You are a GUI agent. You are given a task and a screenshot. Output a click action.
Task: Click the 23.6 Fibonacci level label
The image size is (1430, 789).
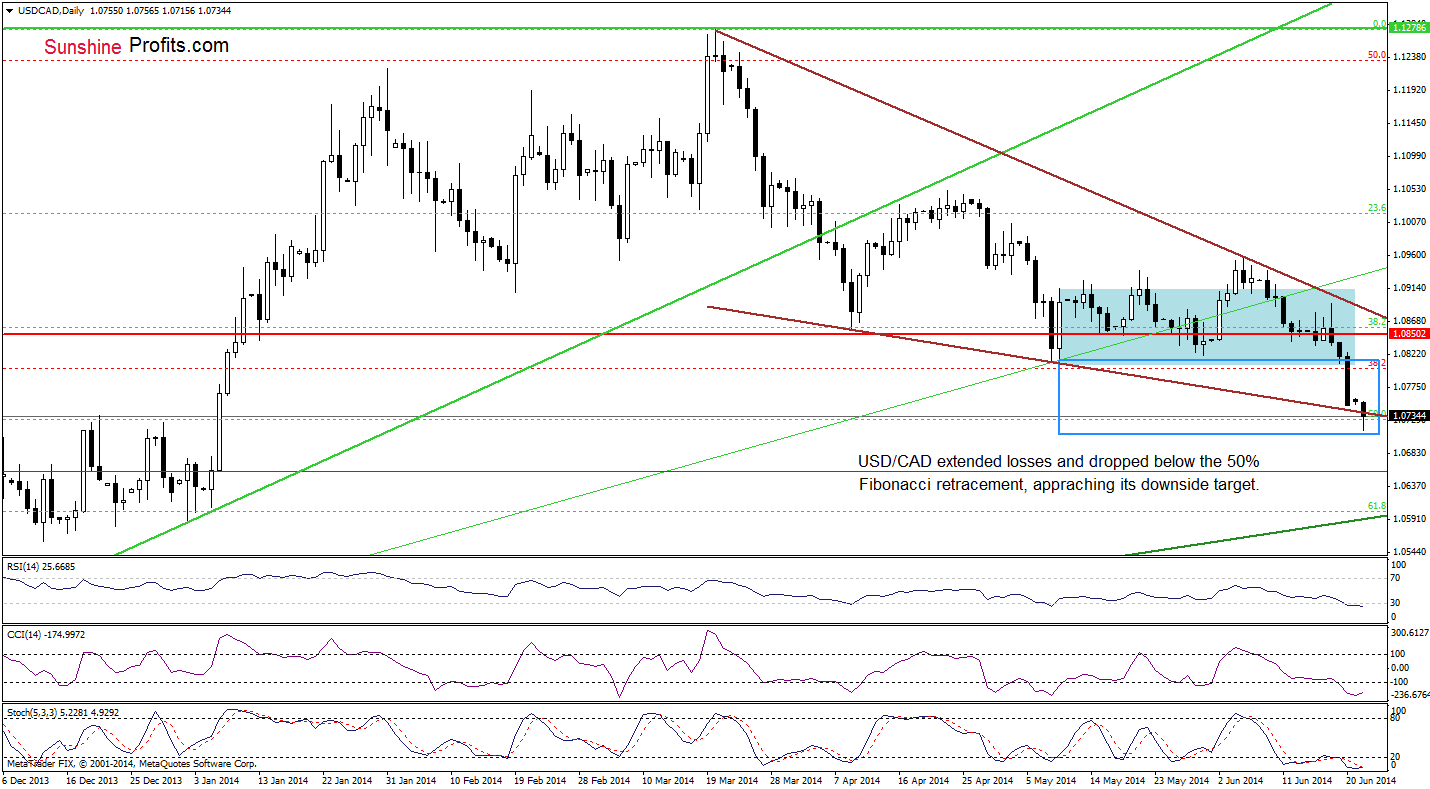click(1377, 208)
